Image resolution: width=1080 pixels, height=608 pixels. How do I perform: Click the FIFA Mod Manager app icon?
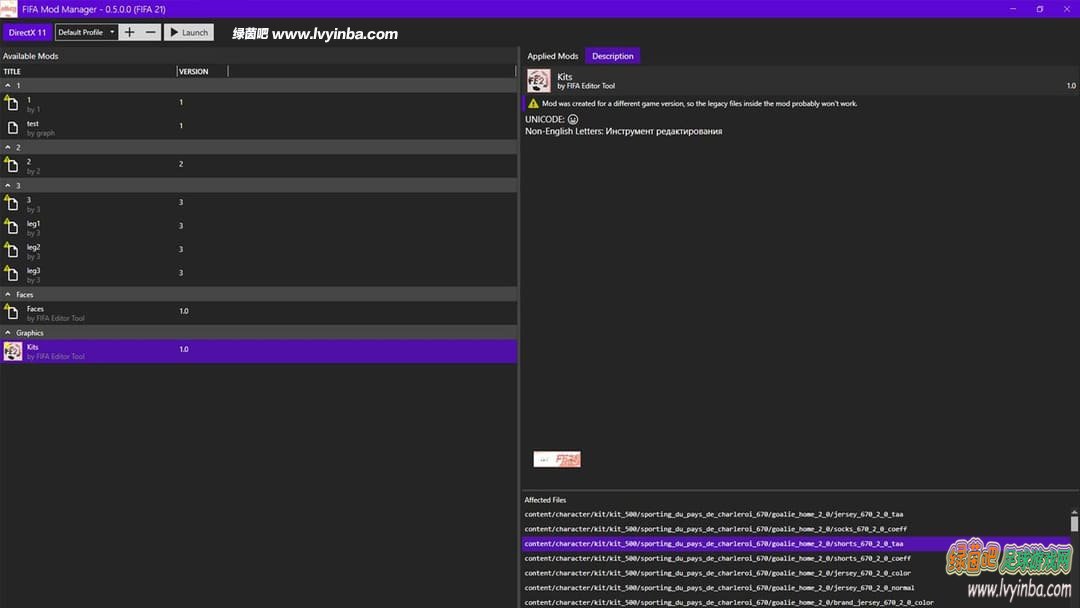pos(8,9)
